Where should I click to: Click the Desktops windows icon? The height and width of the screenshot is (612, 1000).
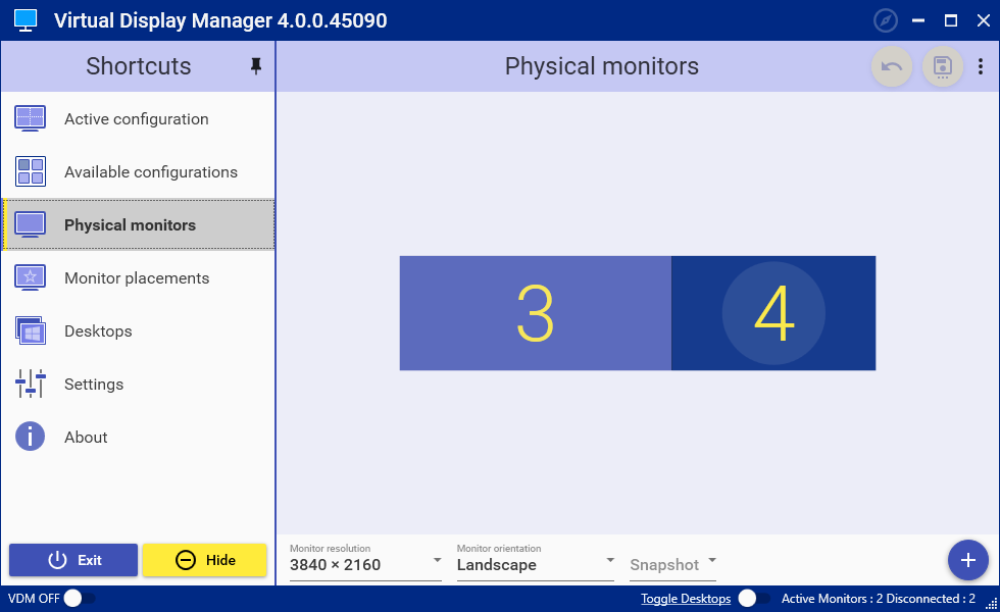click(x=30, y=330)
